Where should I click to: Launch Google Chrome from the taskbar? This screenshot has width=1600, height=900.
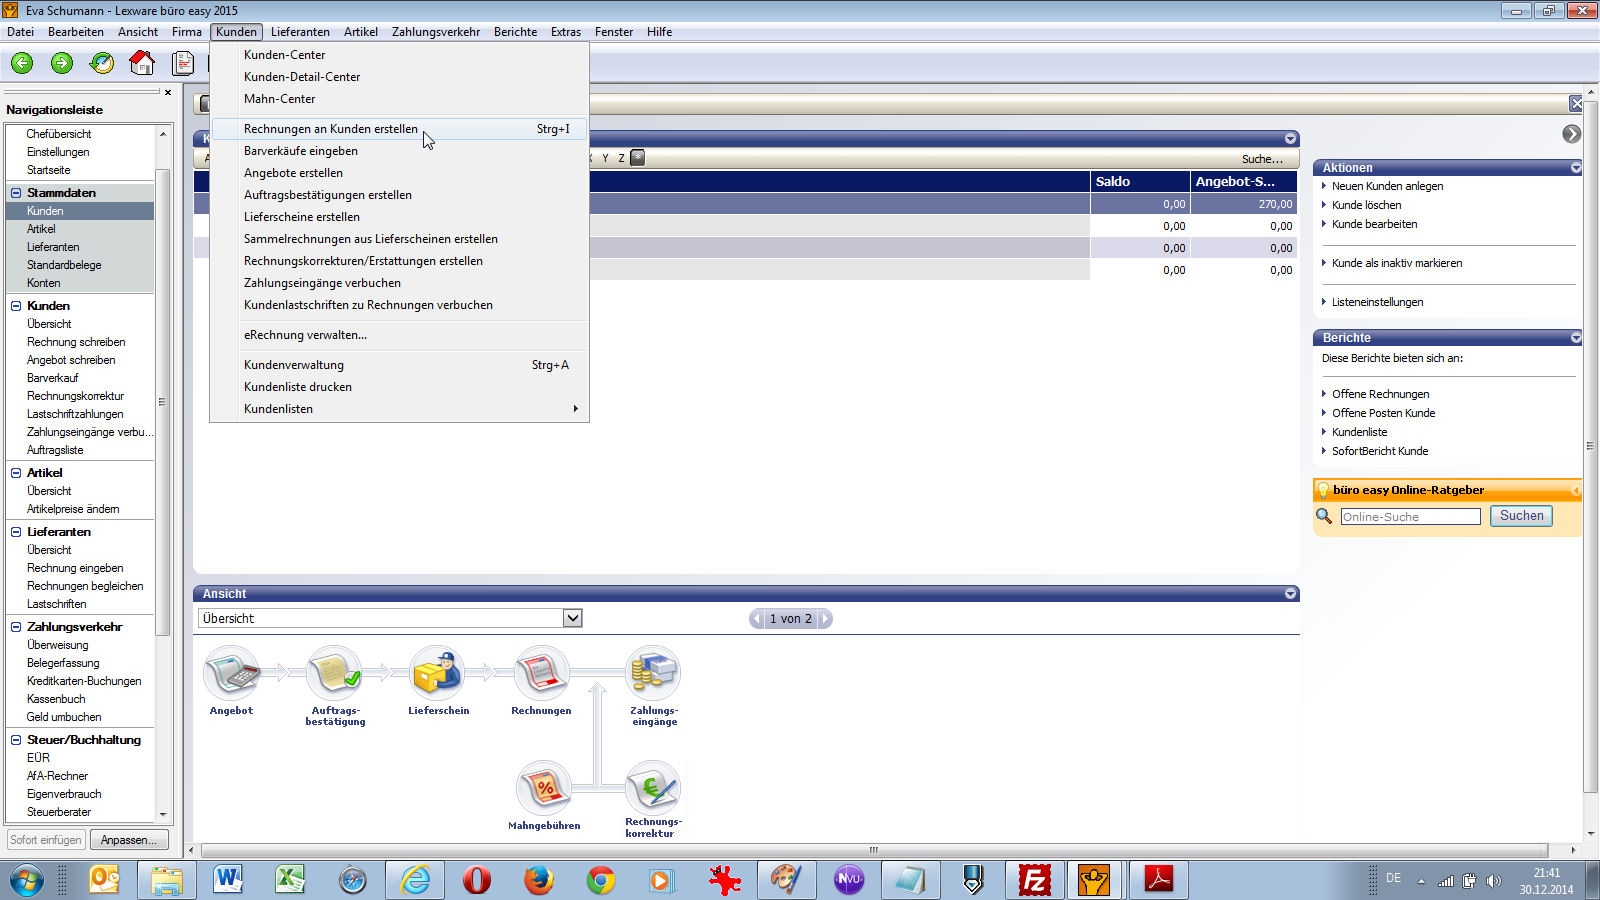(x=600, y=880)
